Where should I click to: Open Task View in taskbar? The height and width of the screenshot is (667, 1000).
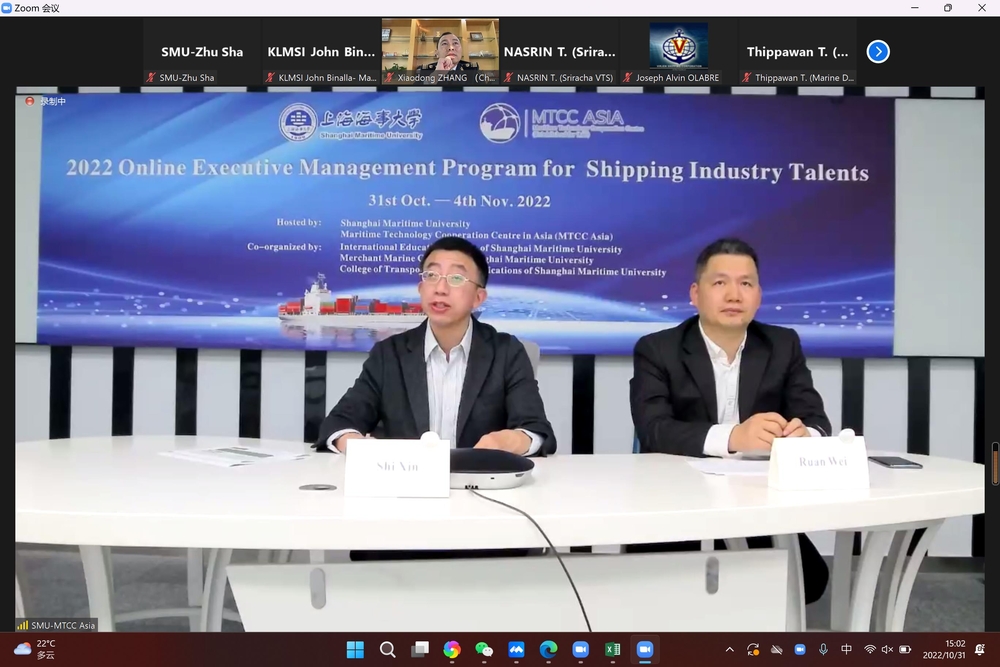click(x=420, y=650)
